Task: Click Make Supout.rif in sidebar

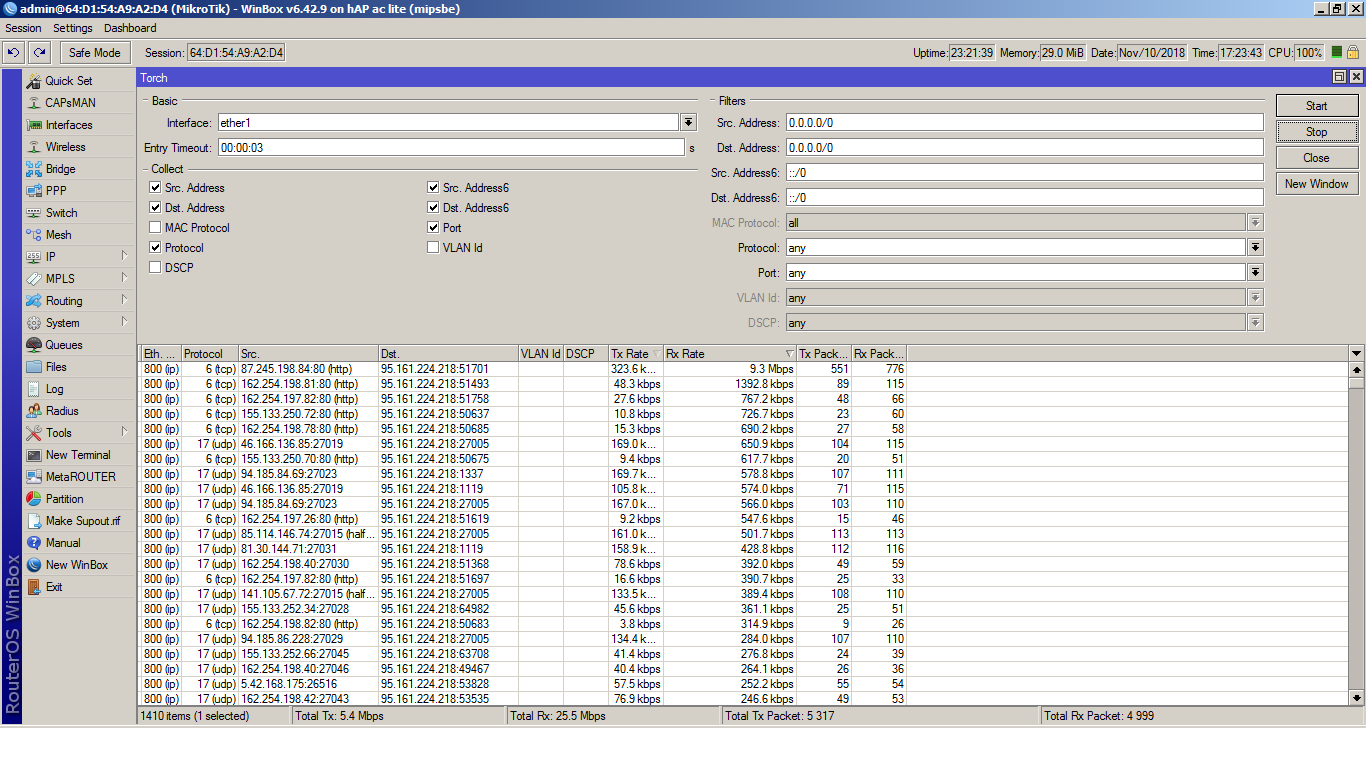Action: click(82, 521)
